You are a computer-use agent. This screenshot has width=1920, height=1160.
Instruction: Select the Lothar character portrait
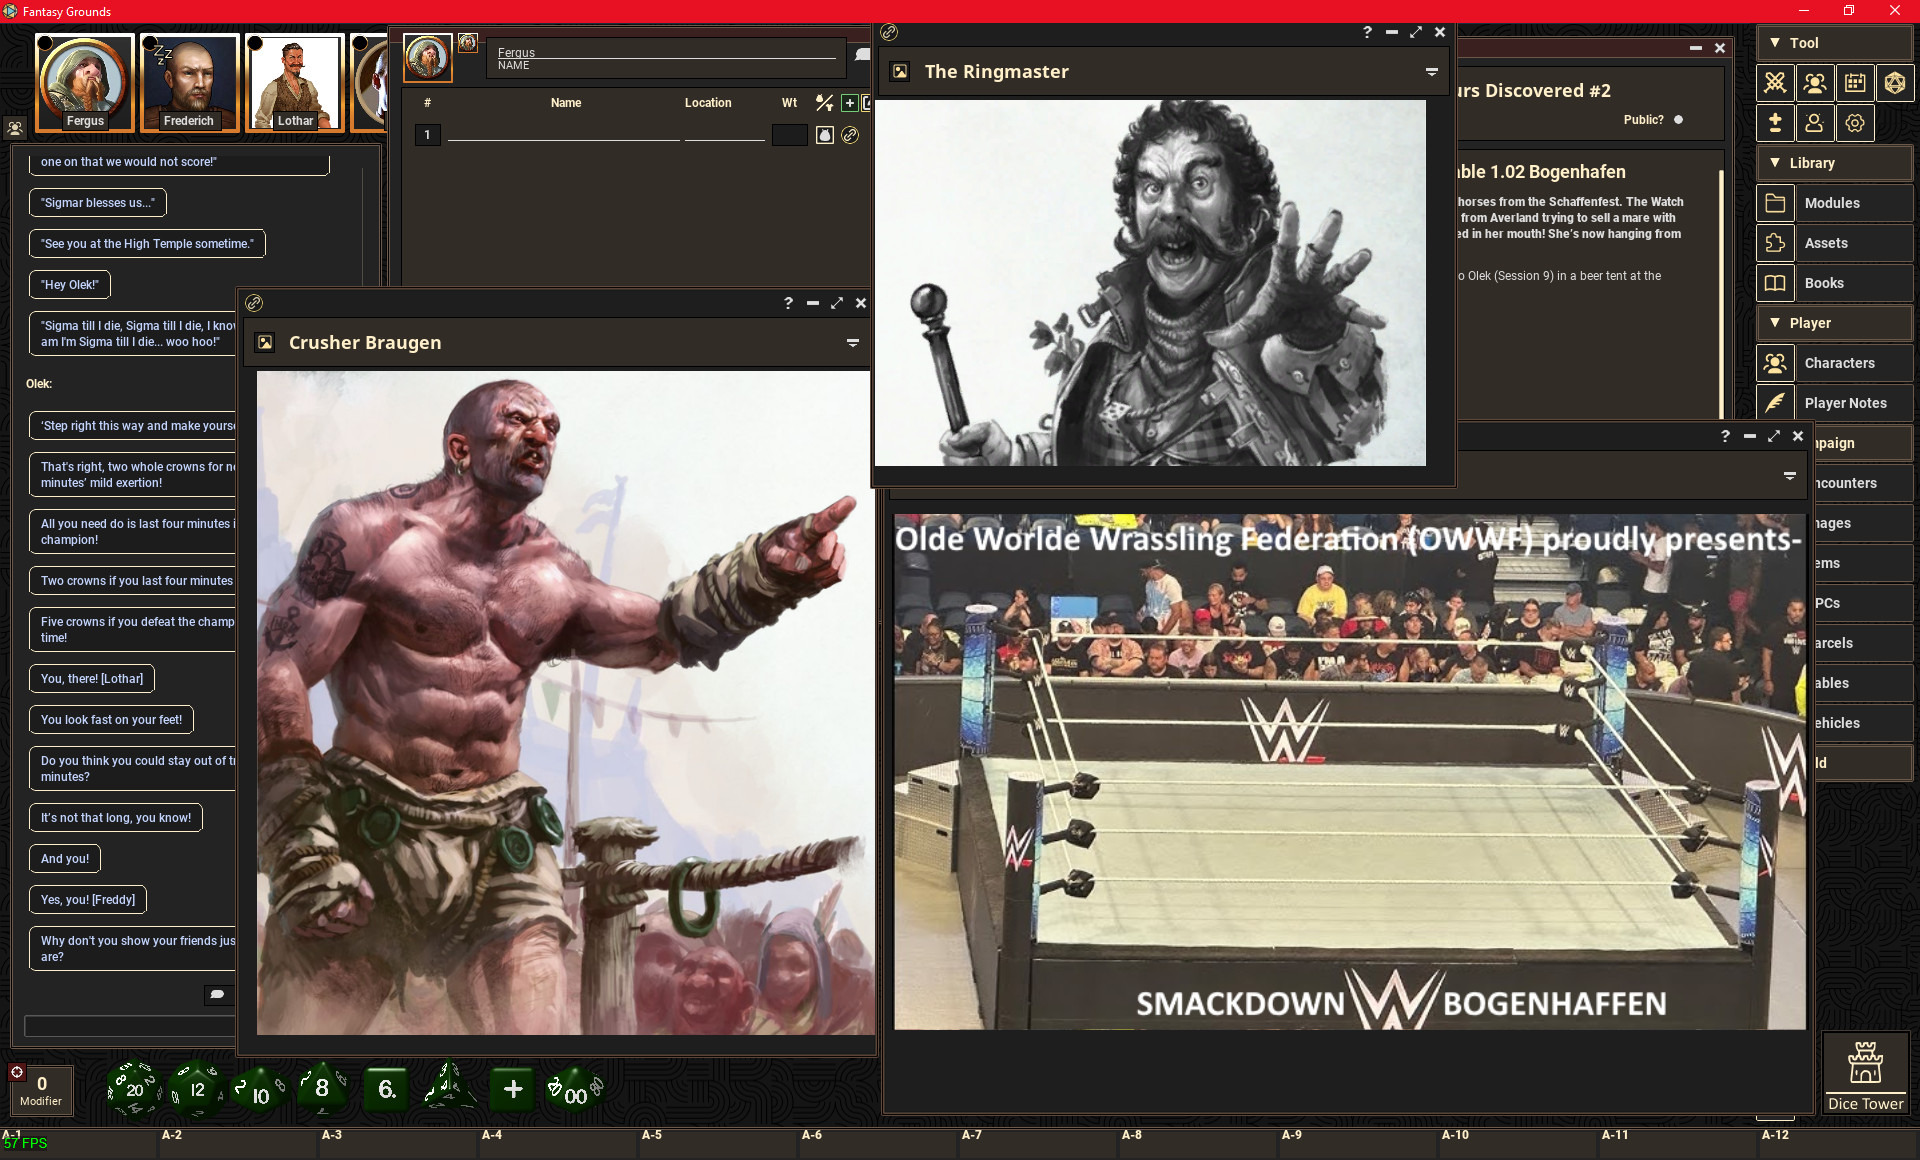click(x=295, y=83)
